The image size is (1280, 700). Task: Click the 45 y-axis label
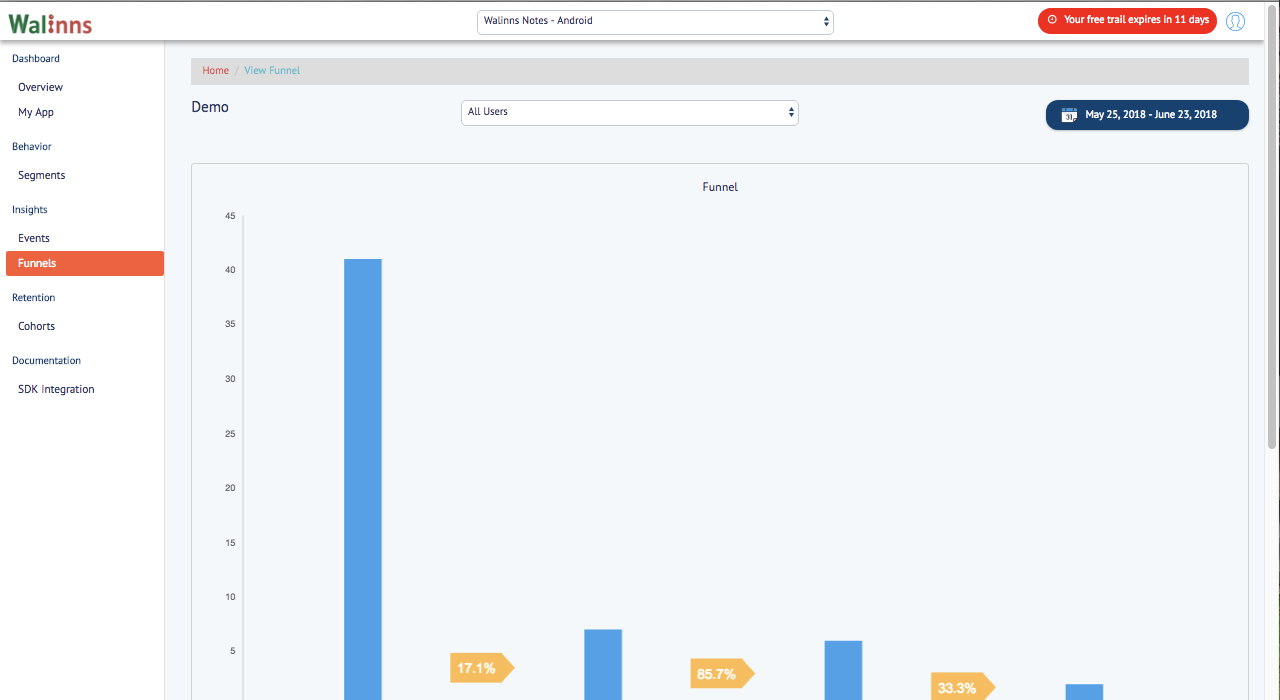coord(230,216)
